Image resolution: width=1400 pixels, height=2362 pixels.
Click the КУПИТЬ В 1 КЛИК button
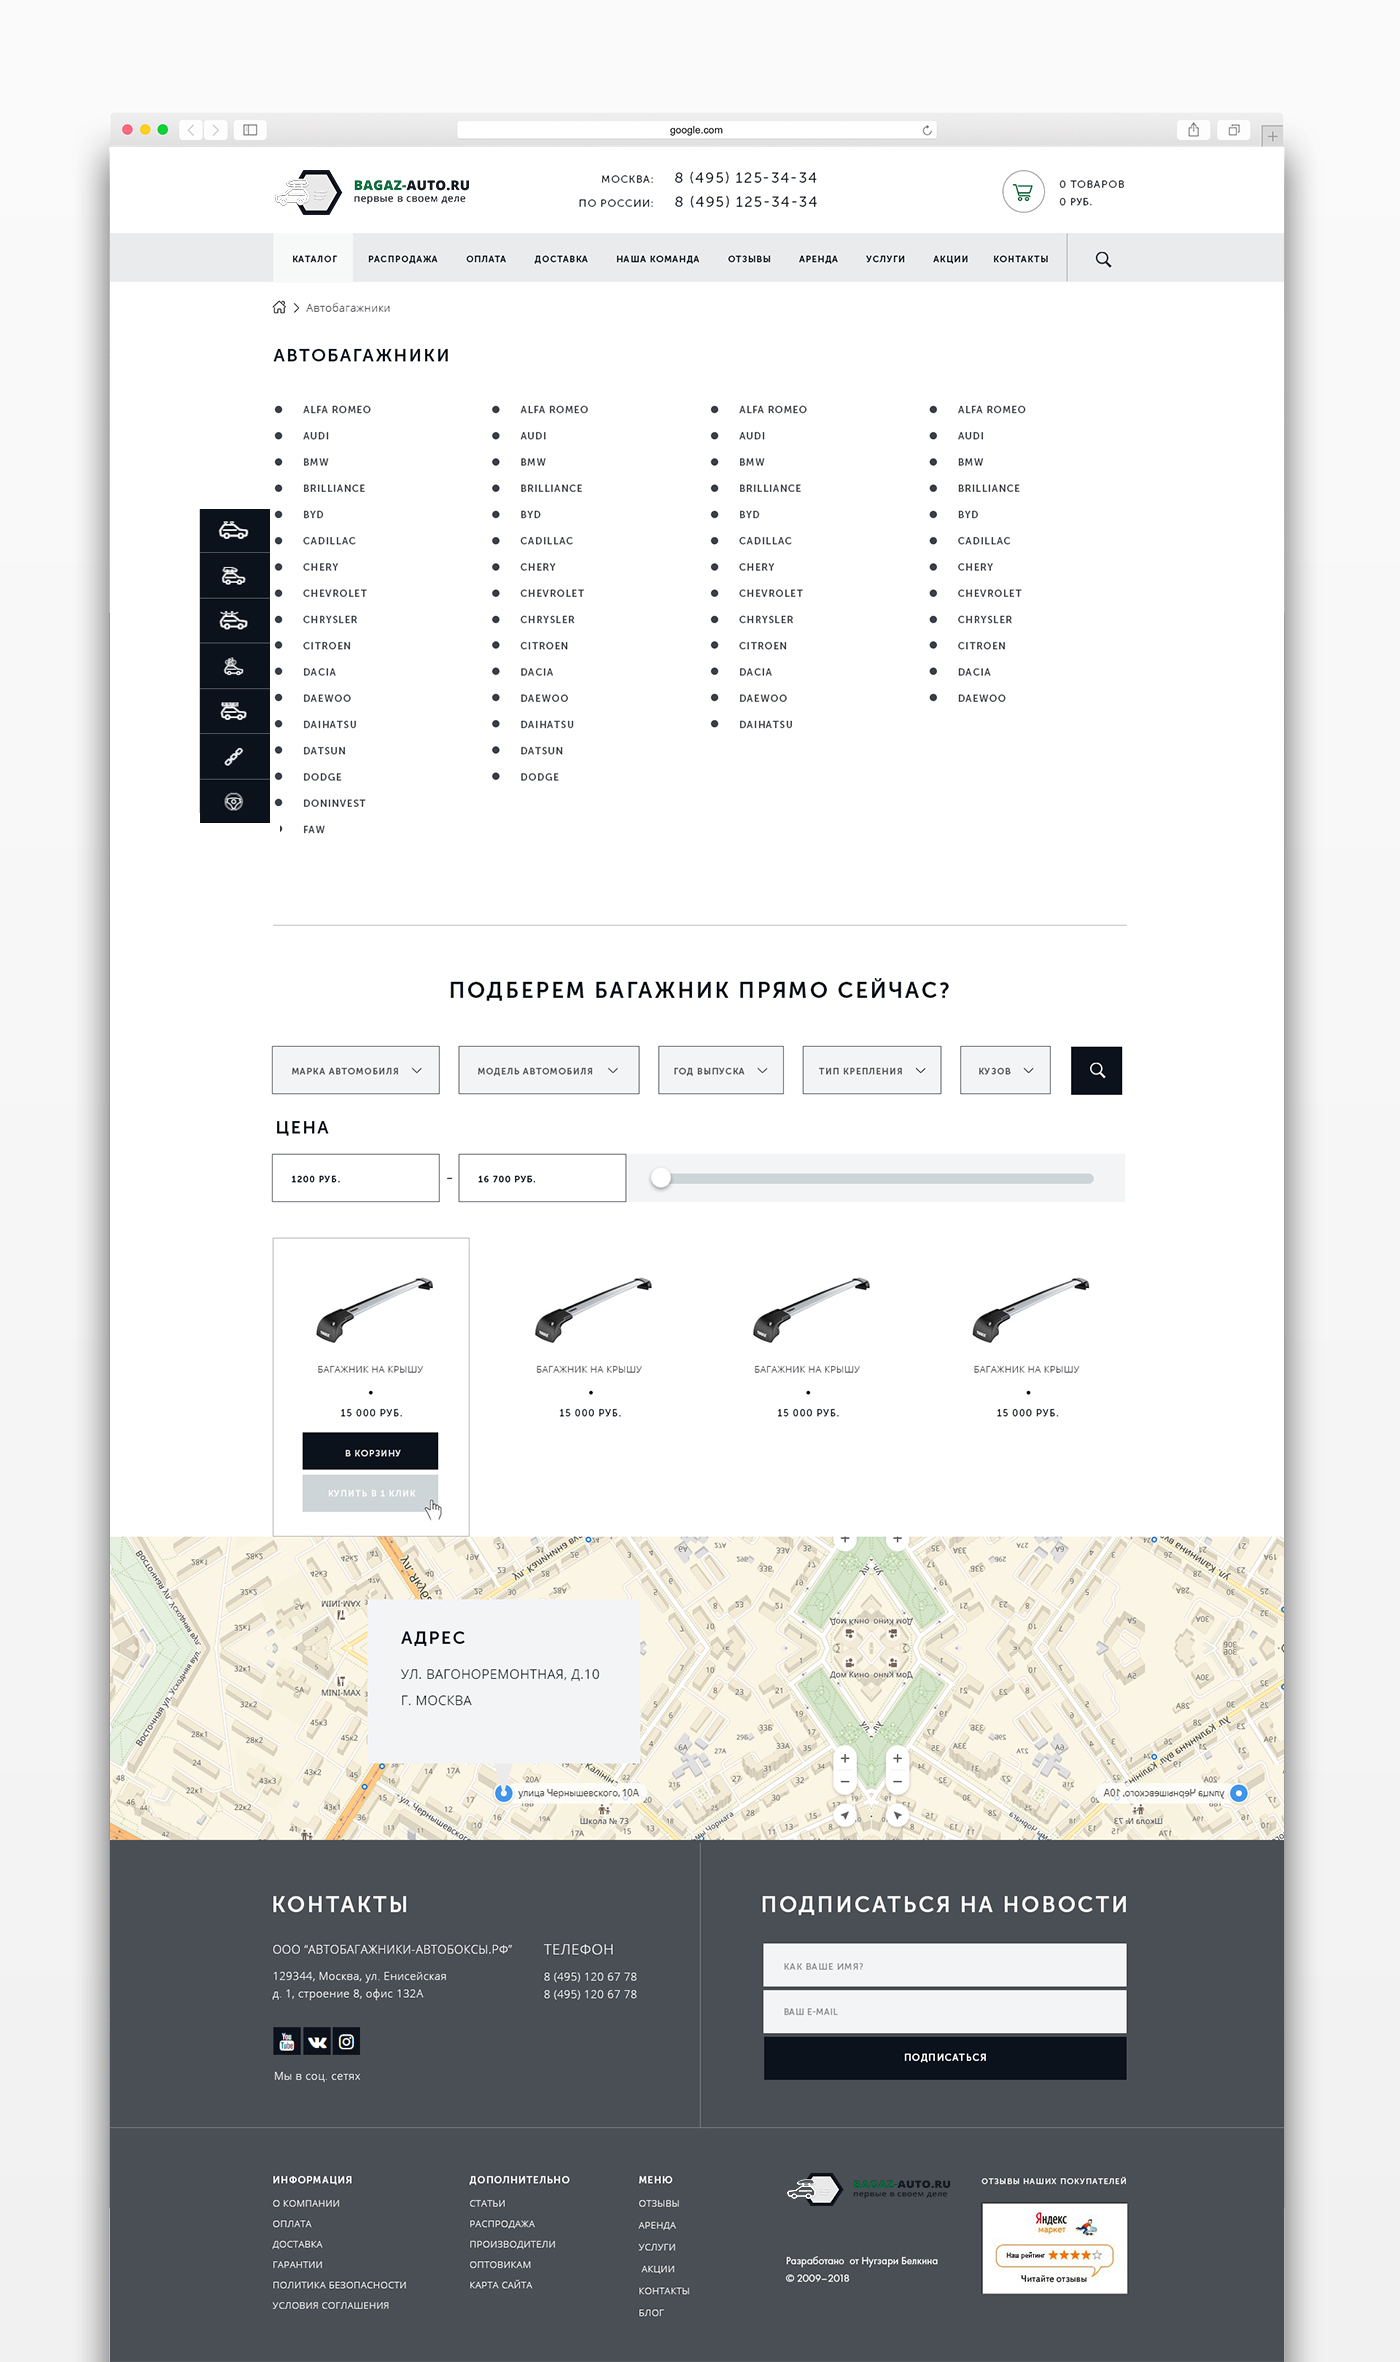[x=370, y=1493]
